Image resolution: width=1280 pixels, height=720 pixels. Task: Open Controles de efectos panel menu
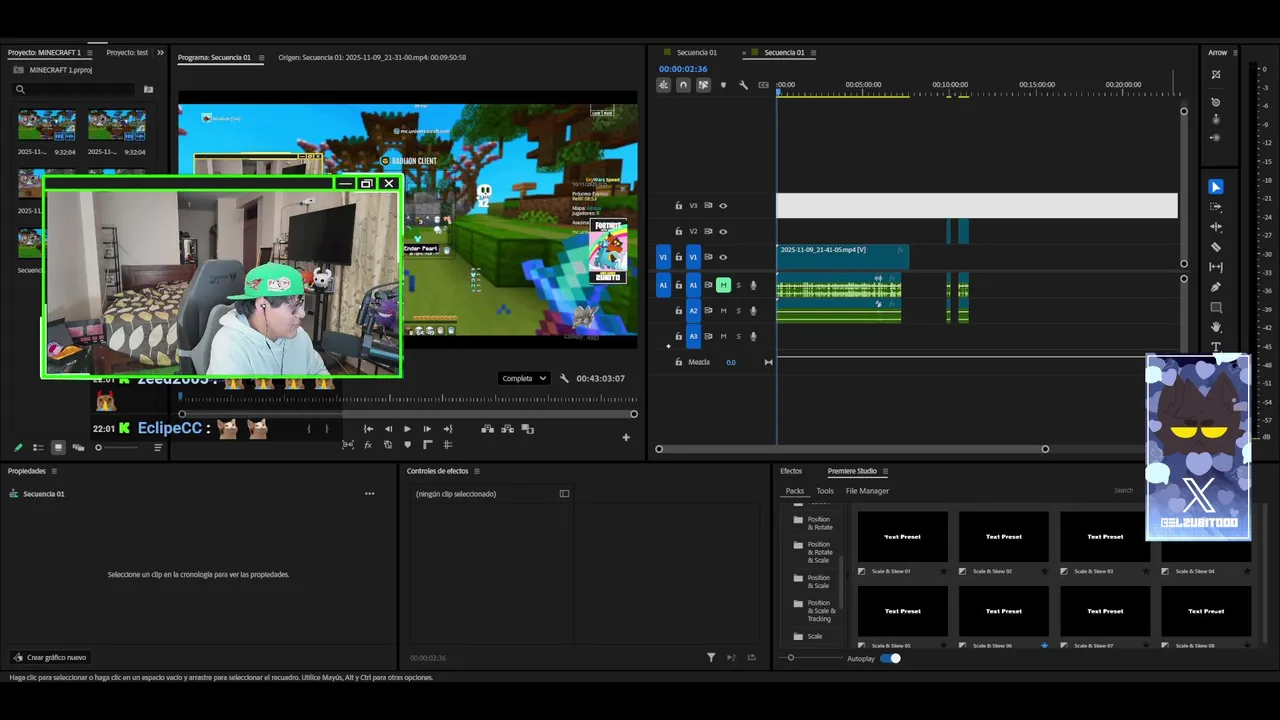click(477, 471)
